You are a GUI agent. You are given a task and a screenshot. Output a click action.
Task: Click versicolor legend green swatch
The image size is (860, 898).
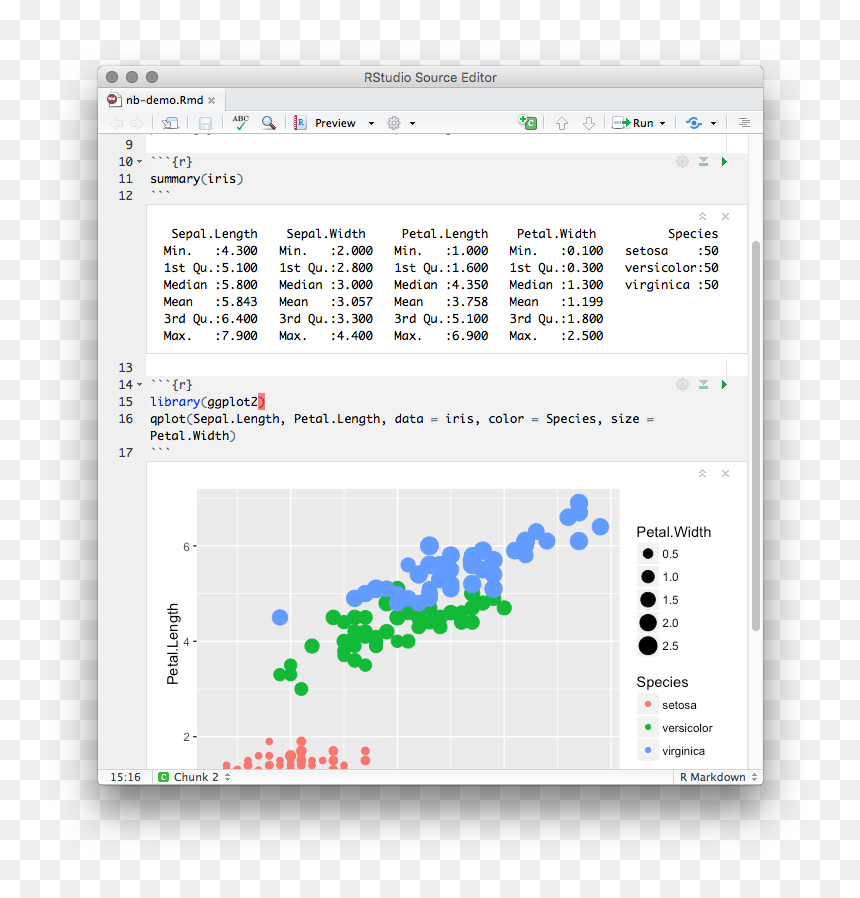648,727
